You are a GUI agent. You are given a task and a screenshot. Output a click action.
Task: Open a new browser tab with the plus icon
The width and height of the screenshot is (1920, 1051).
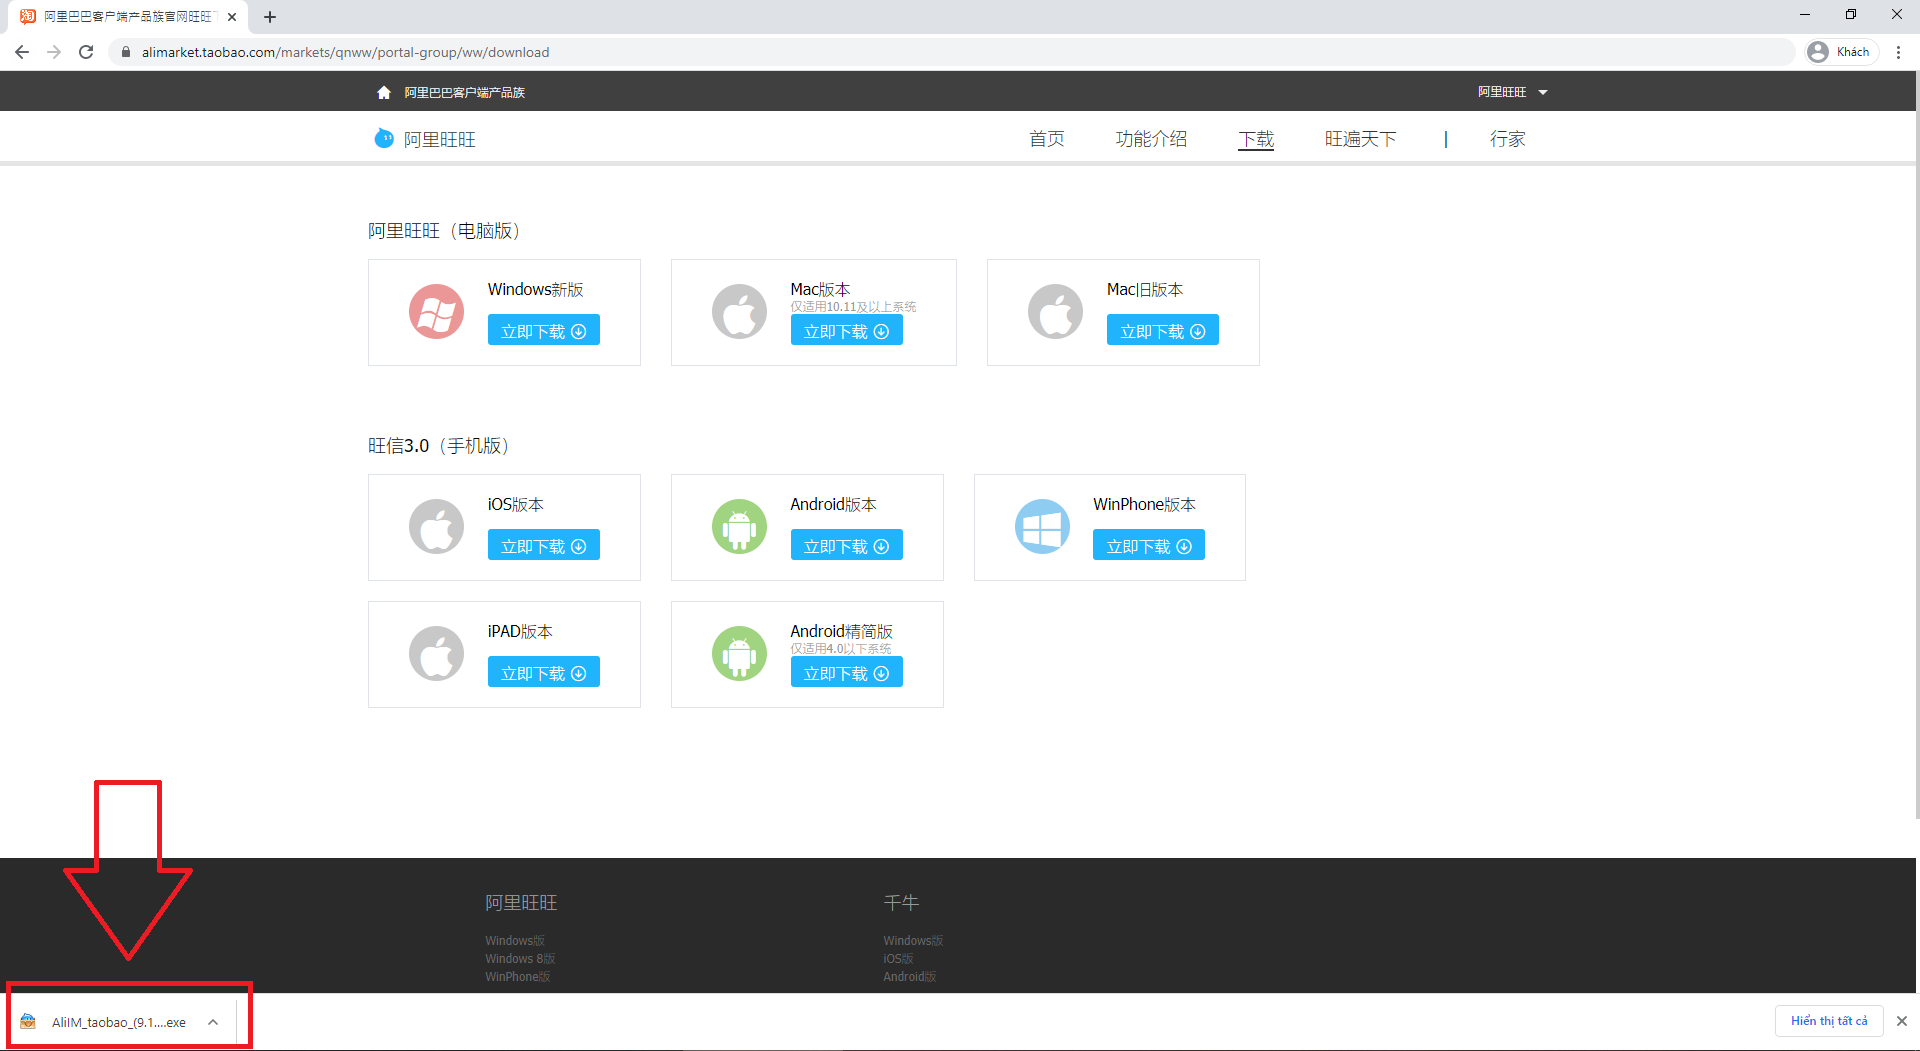(270, 17)
